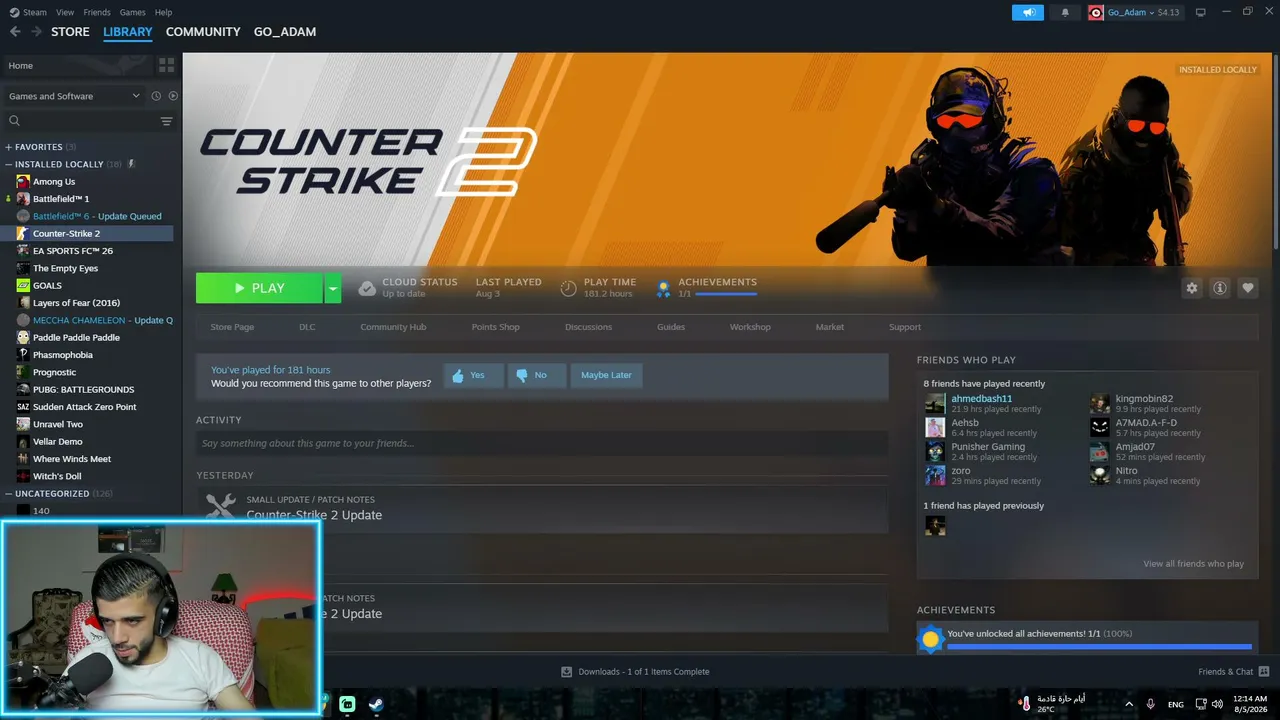
Task: Open the GO_ADAM profile tab
Action: (285, 32)
